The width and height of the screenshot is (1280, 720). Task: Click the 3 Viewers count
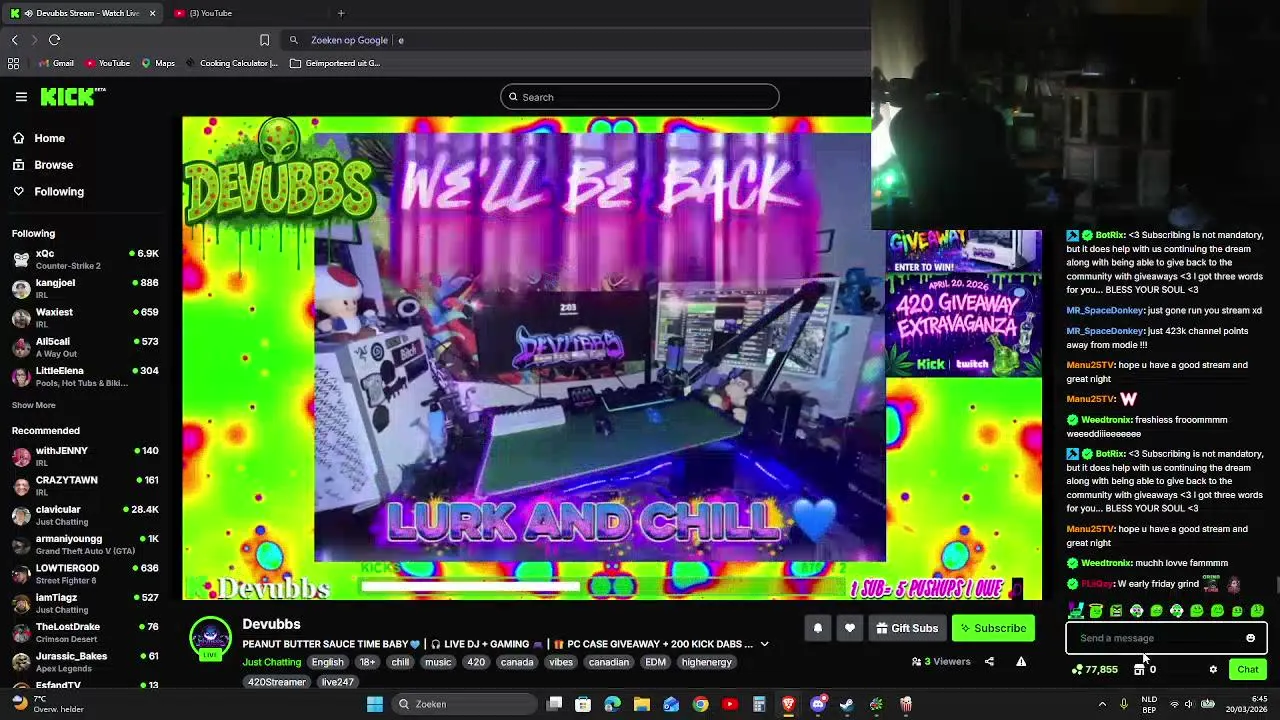tap(941, 662)
